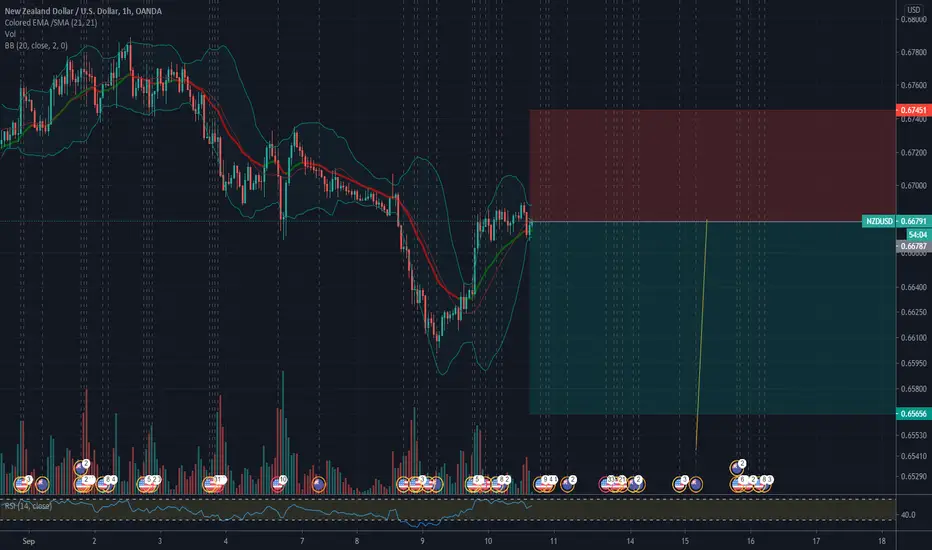Click the Sep label on the time axis
The width and height of the screenshot is (932, 550).
pyautogui.click(x=29, y=541)
